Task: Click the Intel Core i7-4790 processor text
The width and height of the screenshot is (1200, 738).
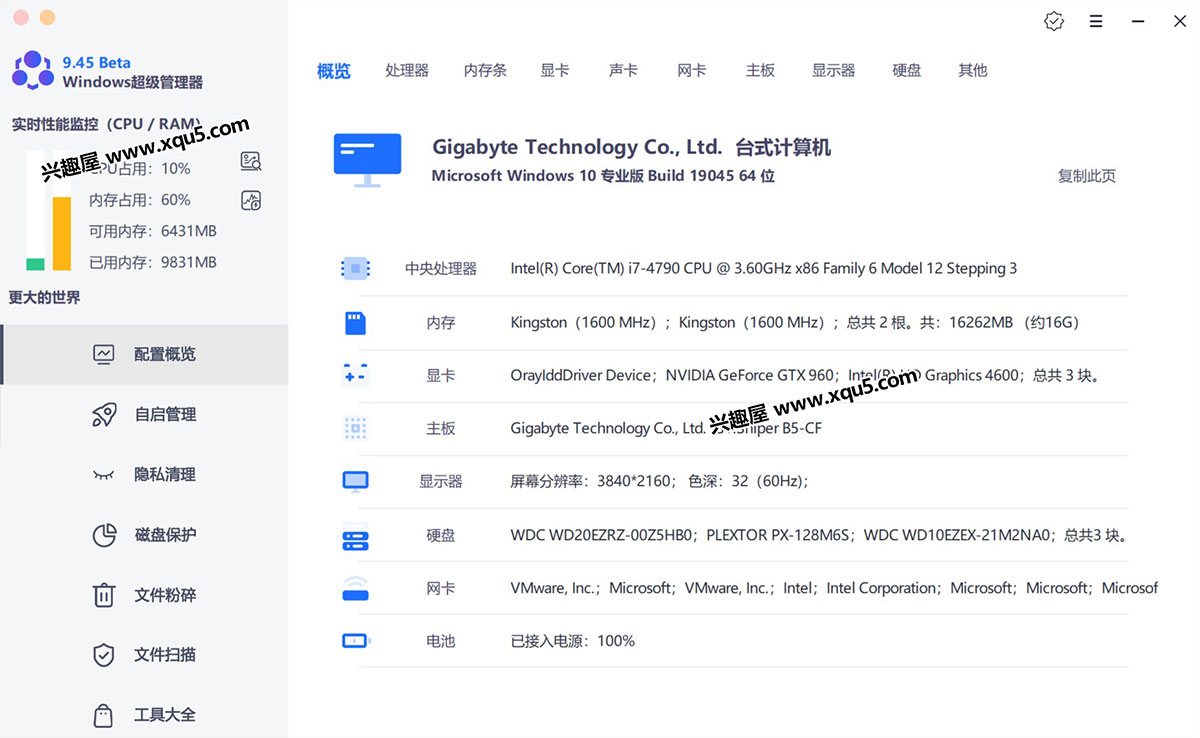Action: (x=764, y=268)
